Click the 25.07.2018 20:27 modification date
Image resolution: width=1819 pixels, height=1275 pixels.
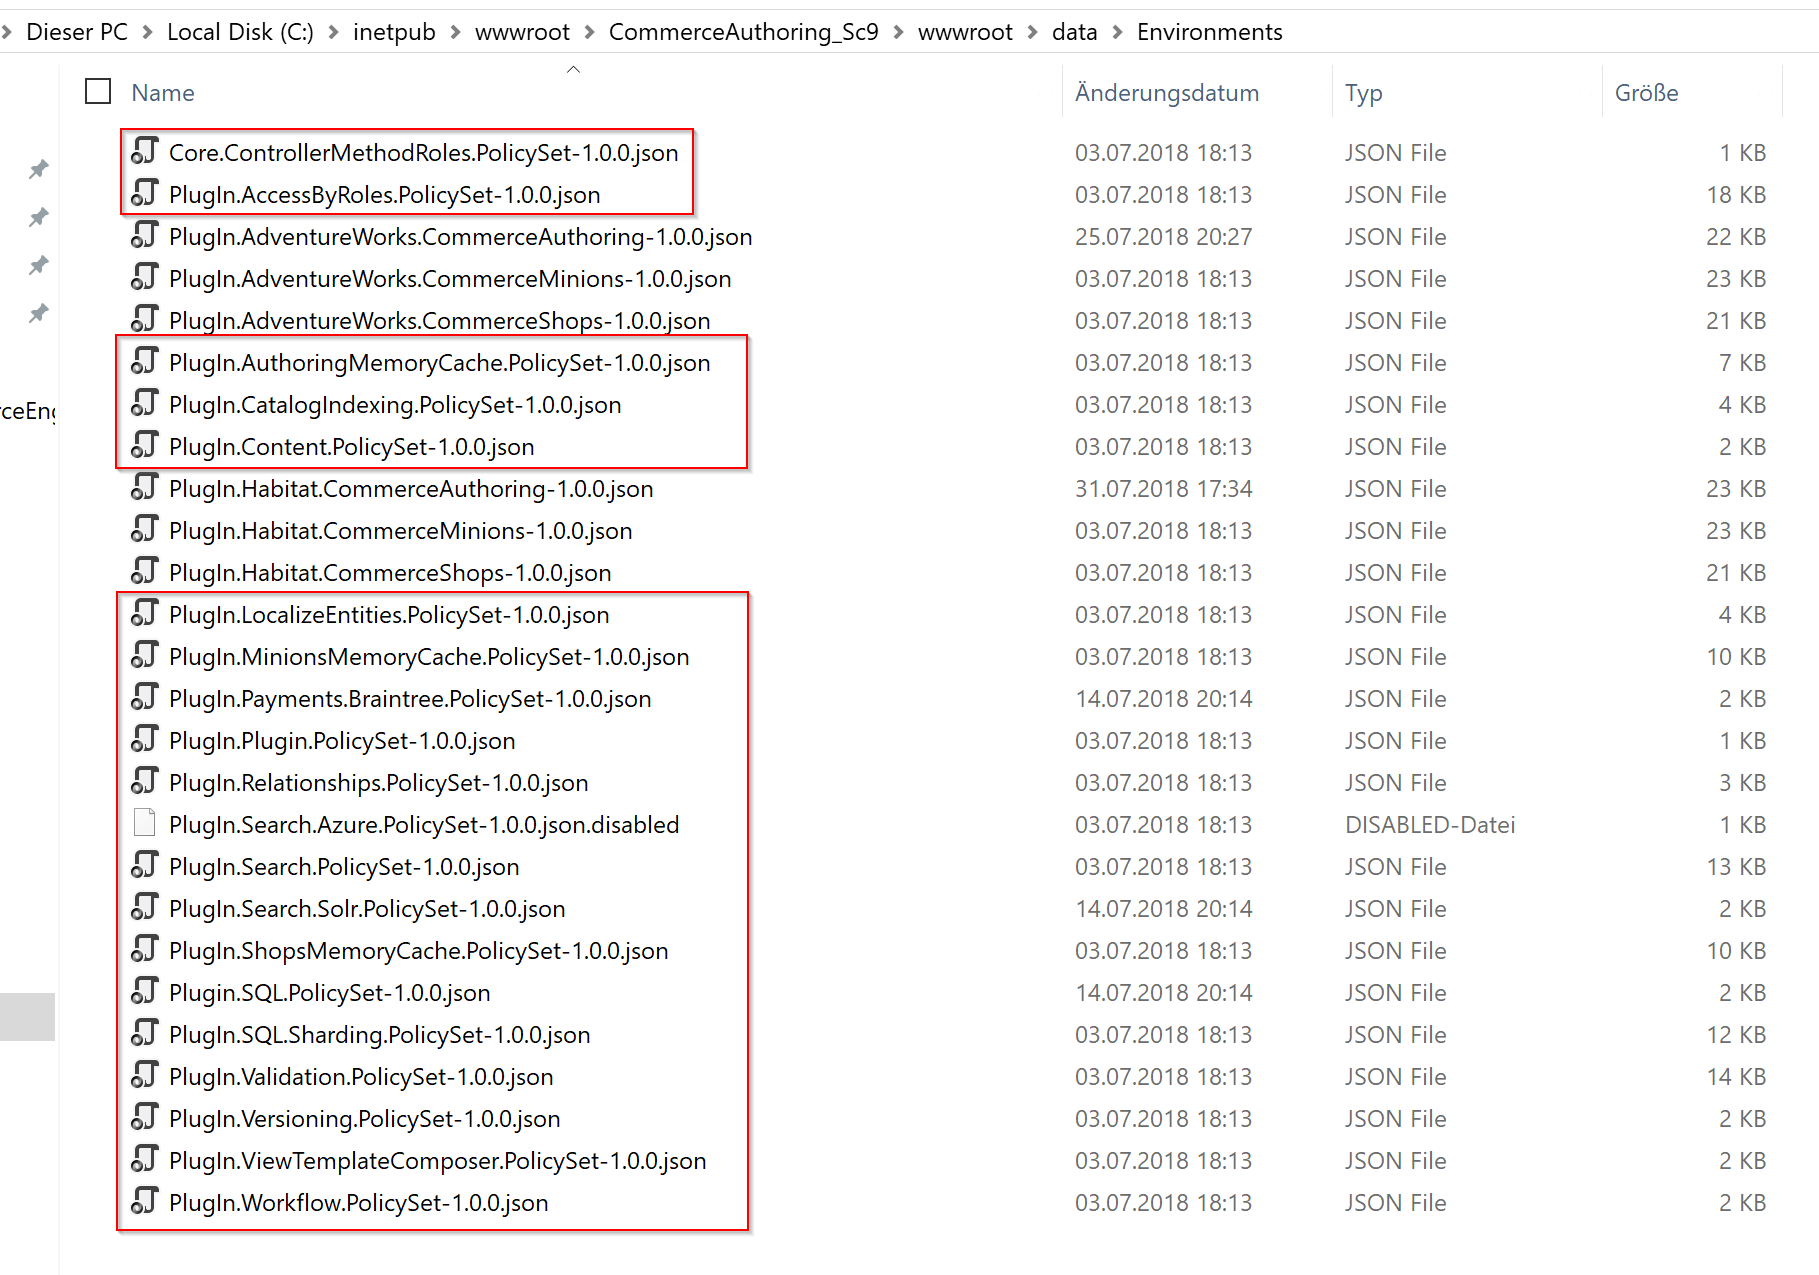pos(1164,237)
